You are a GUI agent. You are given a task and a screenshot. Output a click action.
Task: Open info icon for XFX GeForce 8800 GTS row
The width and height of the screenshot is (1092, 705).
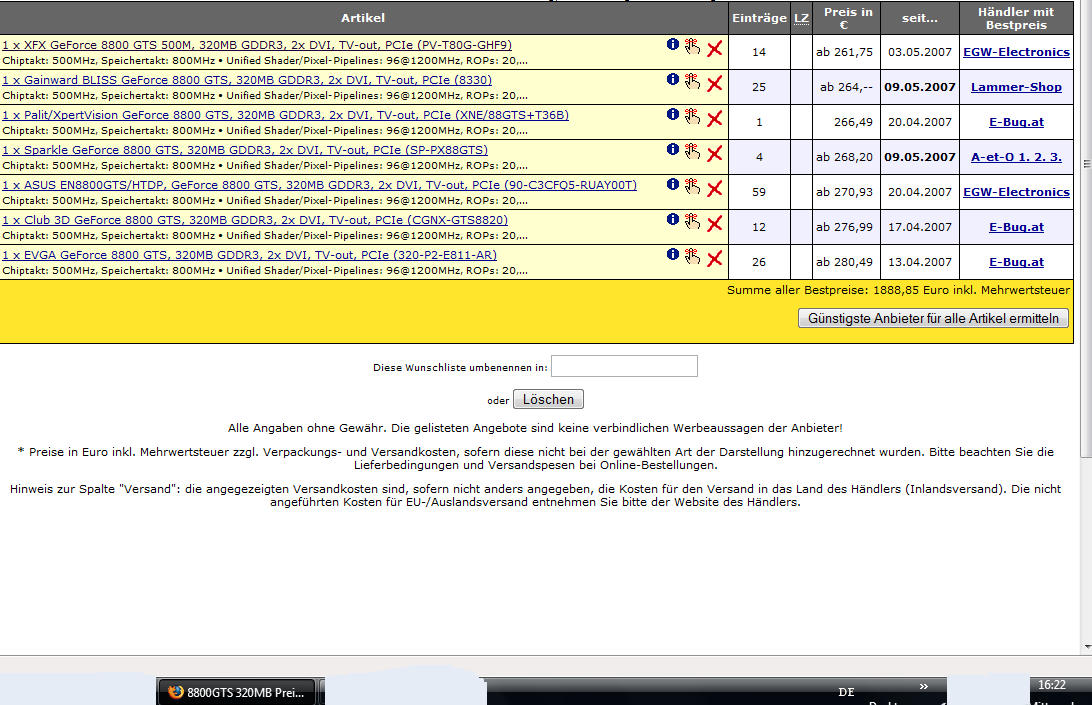coord(673,44)
